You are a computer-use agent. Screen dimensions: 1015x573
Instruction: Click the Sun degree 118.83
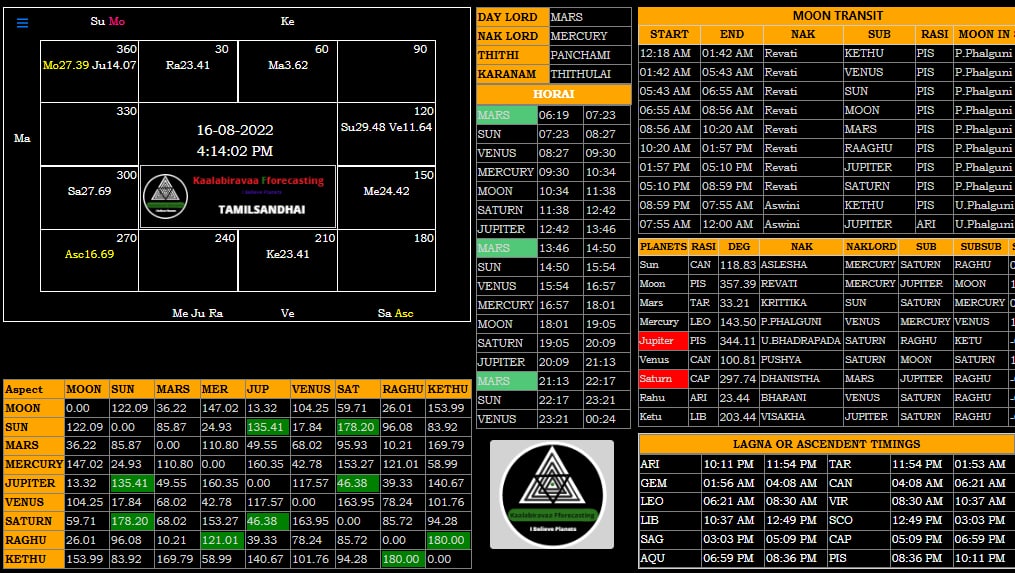point(738,265)
